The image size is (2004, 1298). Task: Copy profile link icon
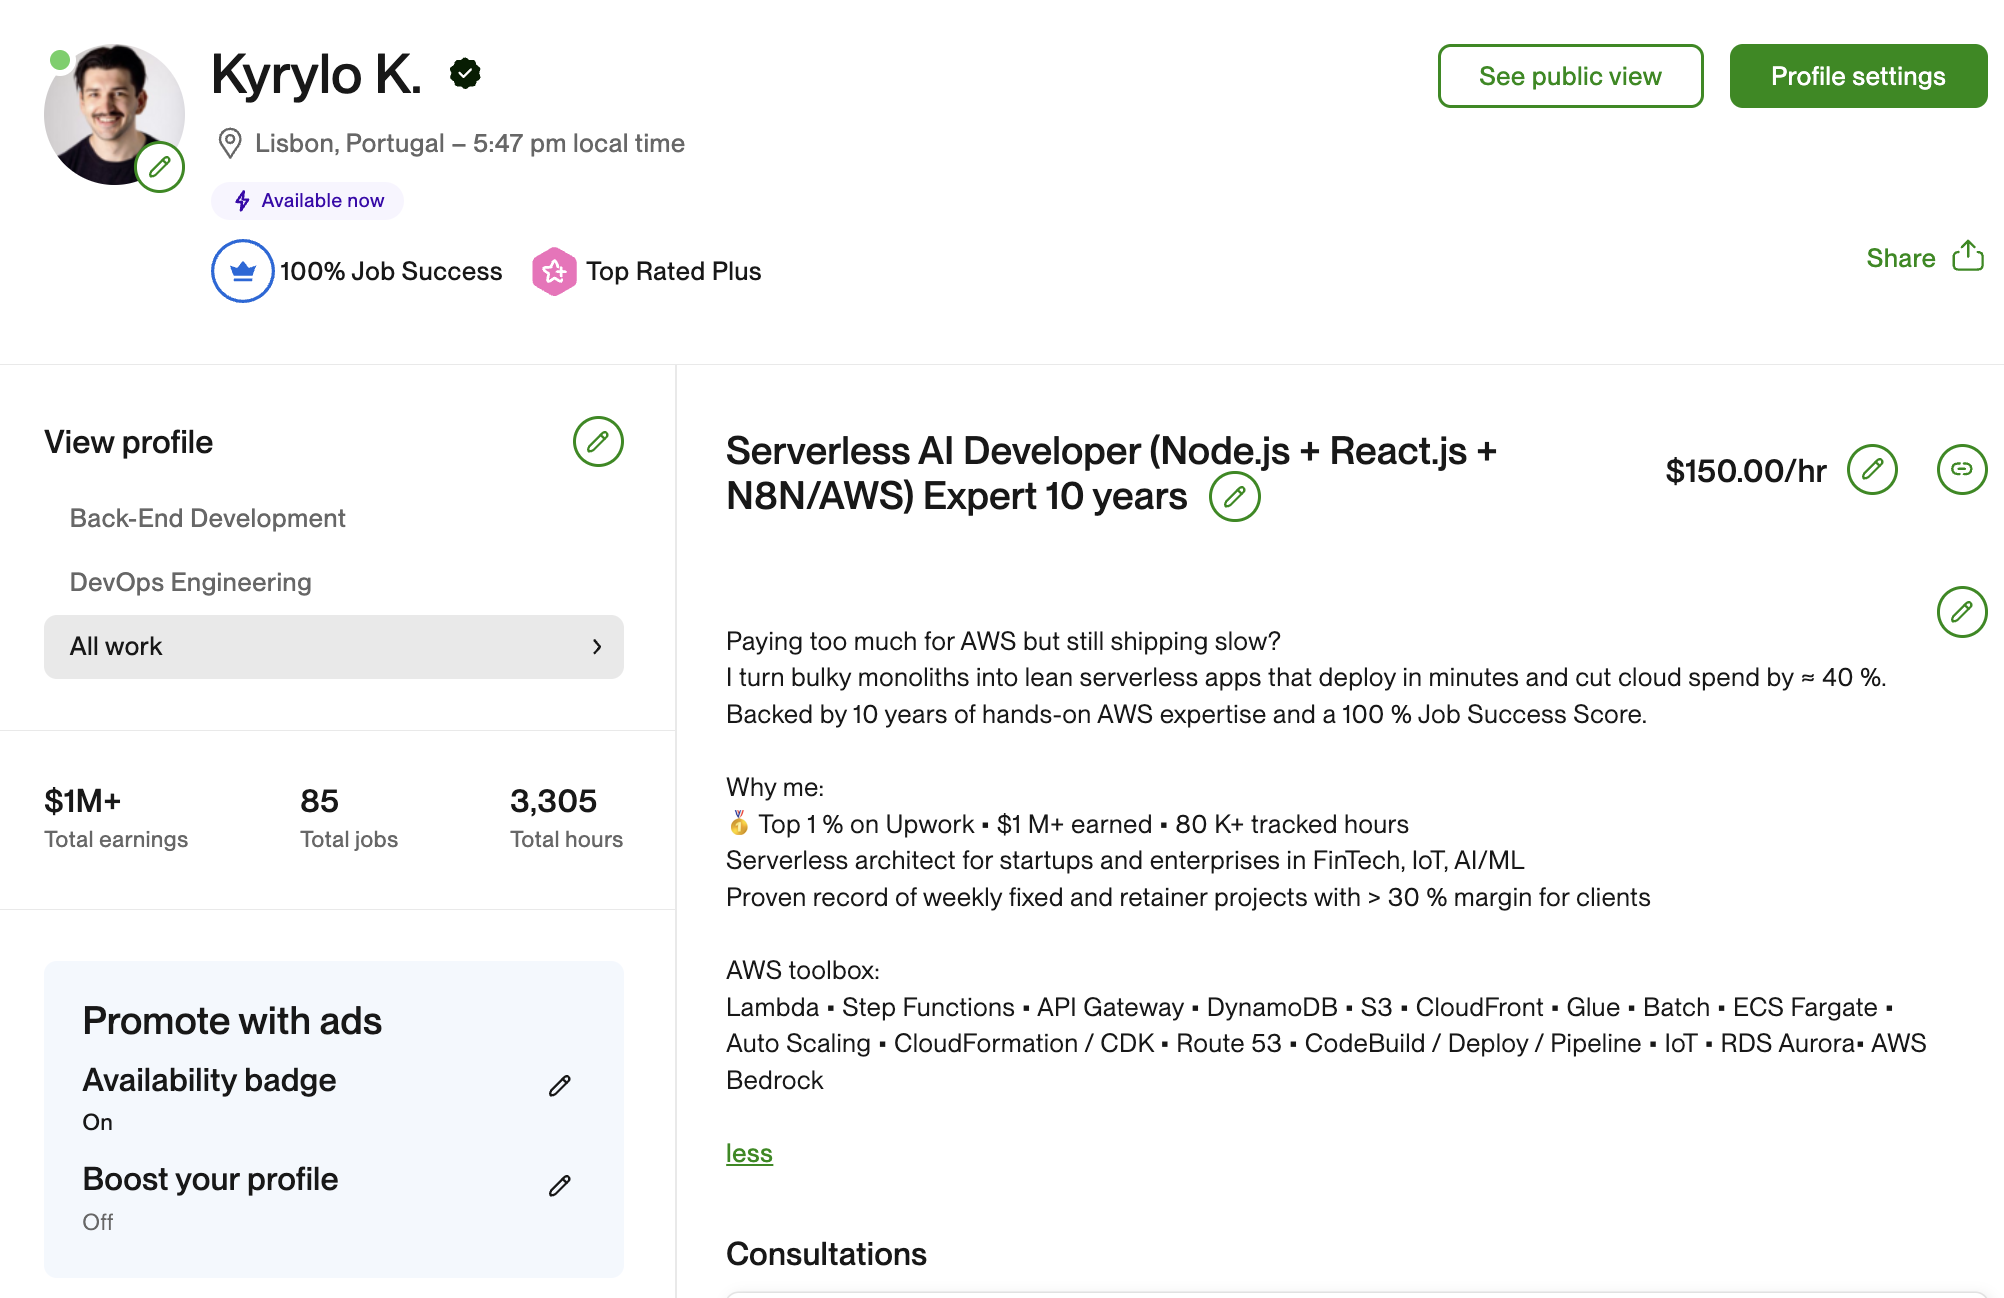[1961, 470]
